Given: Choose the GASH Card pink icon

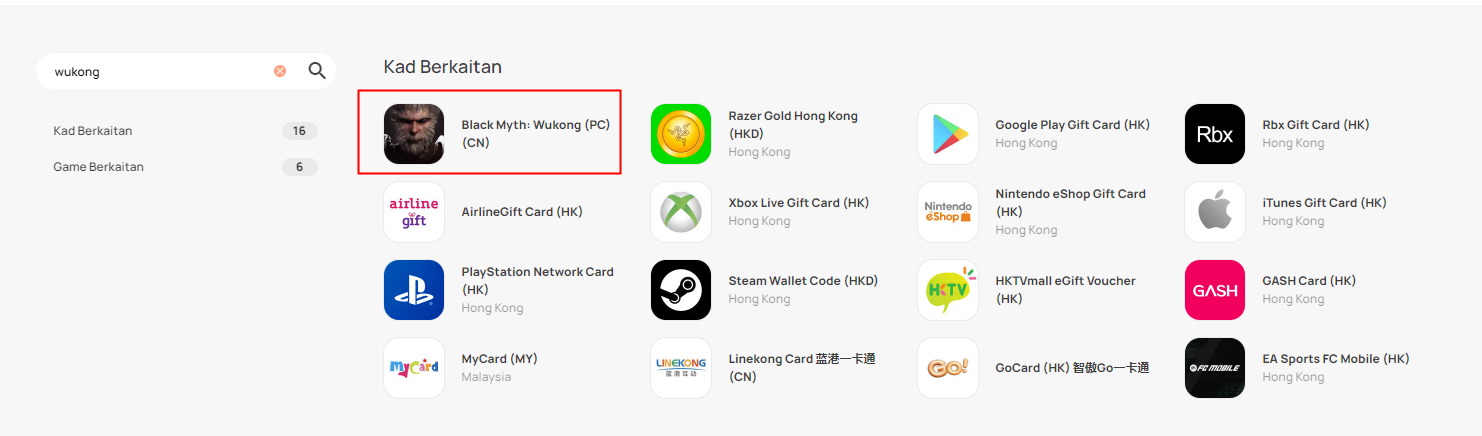Looking at the screenshot, I should pyautogui.click(x=1215, y=290).
